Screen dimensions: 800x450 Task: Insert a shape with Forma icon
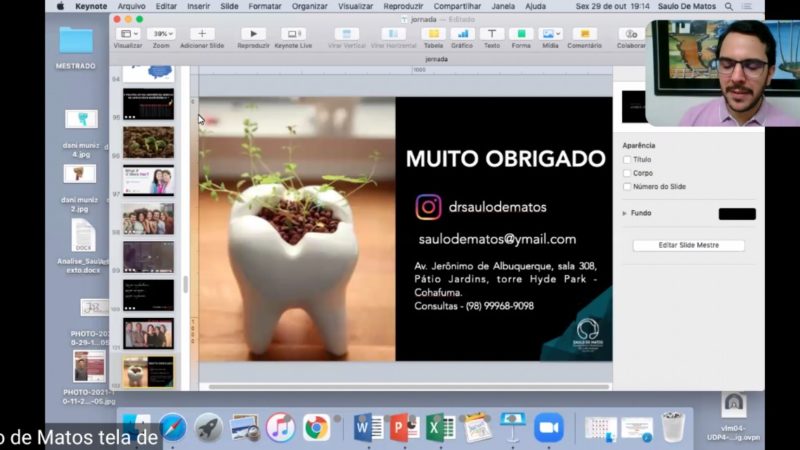(x=521, y=34)
